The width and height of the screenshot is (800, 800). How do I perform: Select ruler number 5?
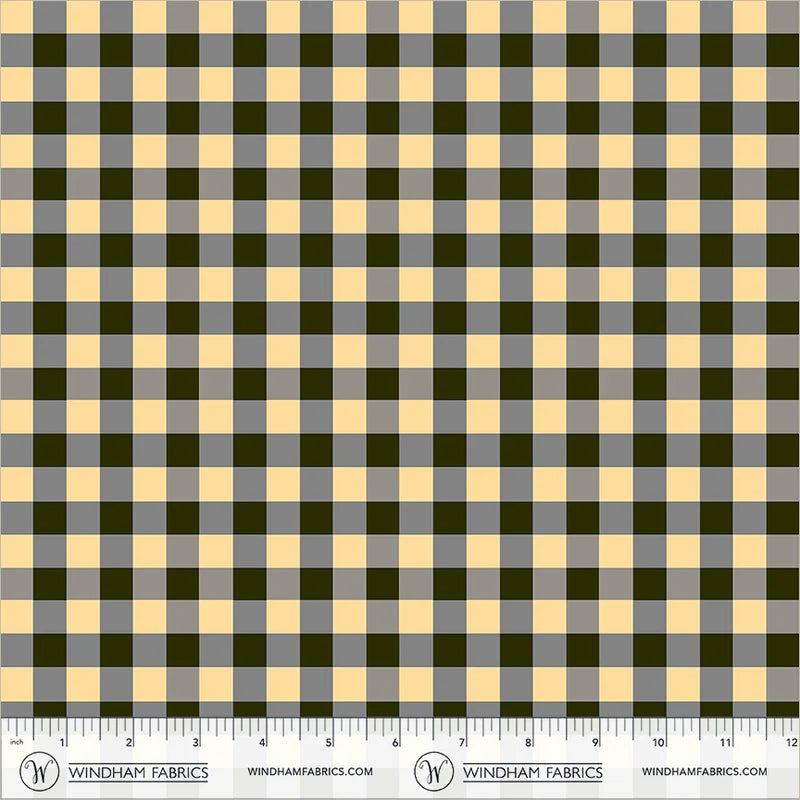point(329,742)
